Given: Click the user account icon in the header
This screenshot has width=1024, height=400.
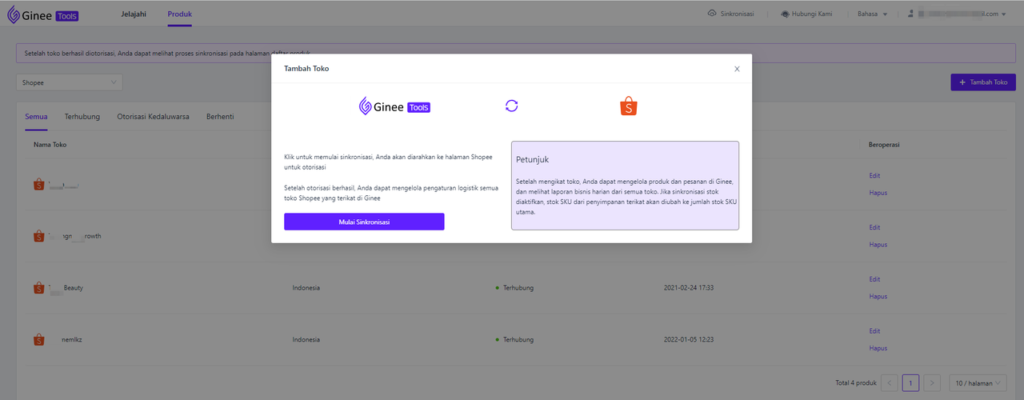Looking at the screenshot, I should (x=910, y=14).
